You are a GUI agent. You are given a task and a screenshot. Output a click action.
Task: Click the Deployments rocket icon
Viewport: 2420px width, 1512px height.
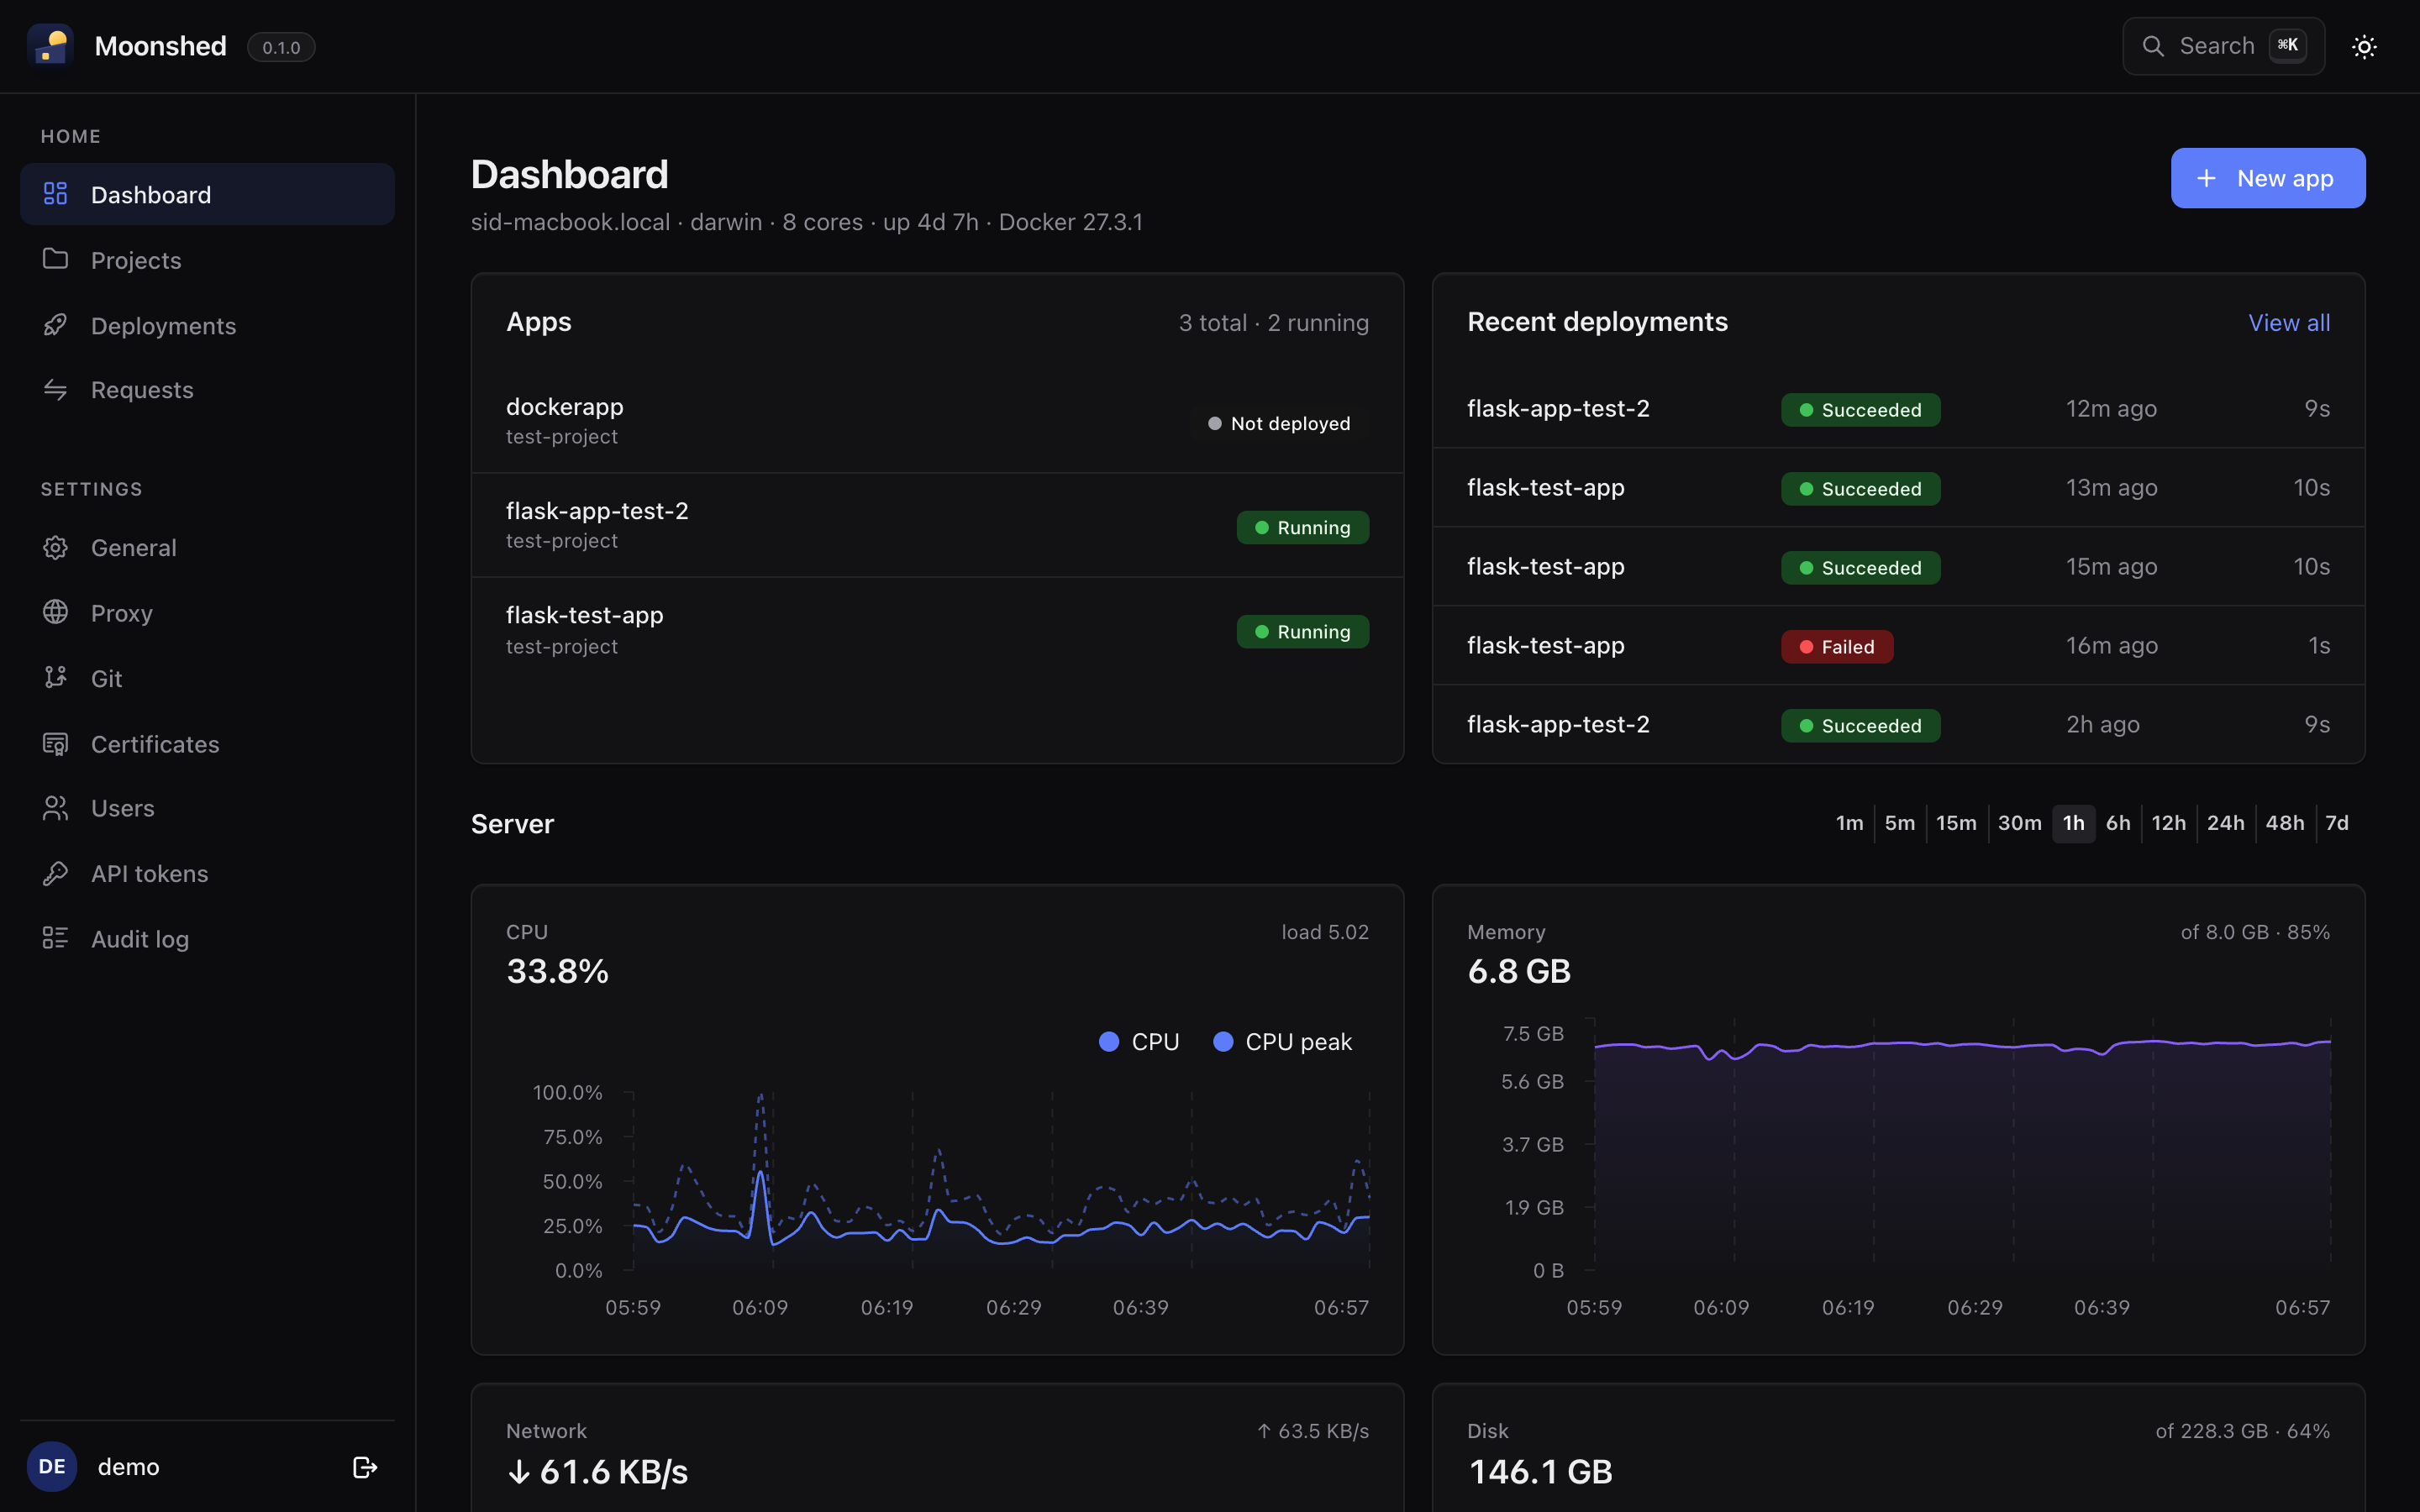[x=56, y=325]
